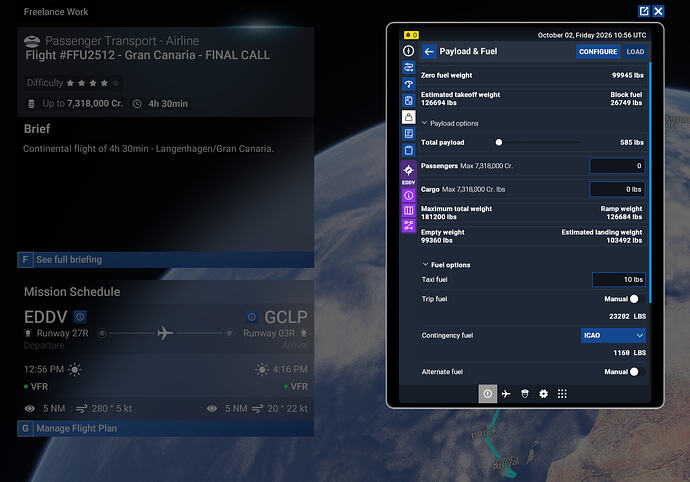Click the departure wind '280 ° 5 kt'

pyautogui.click(x=112, y=408)
